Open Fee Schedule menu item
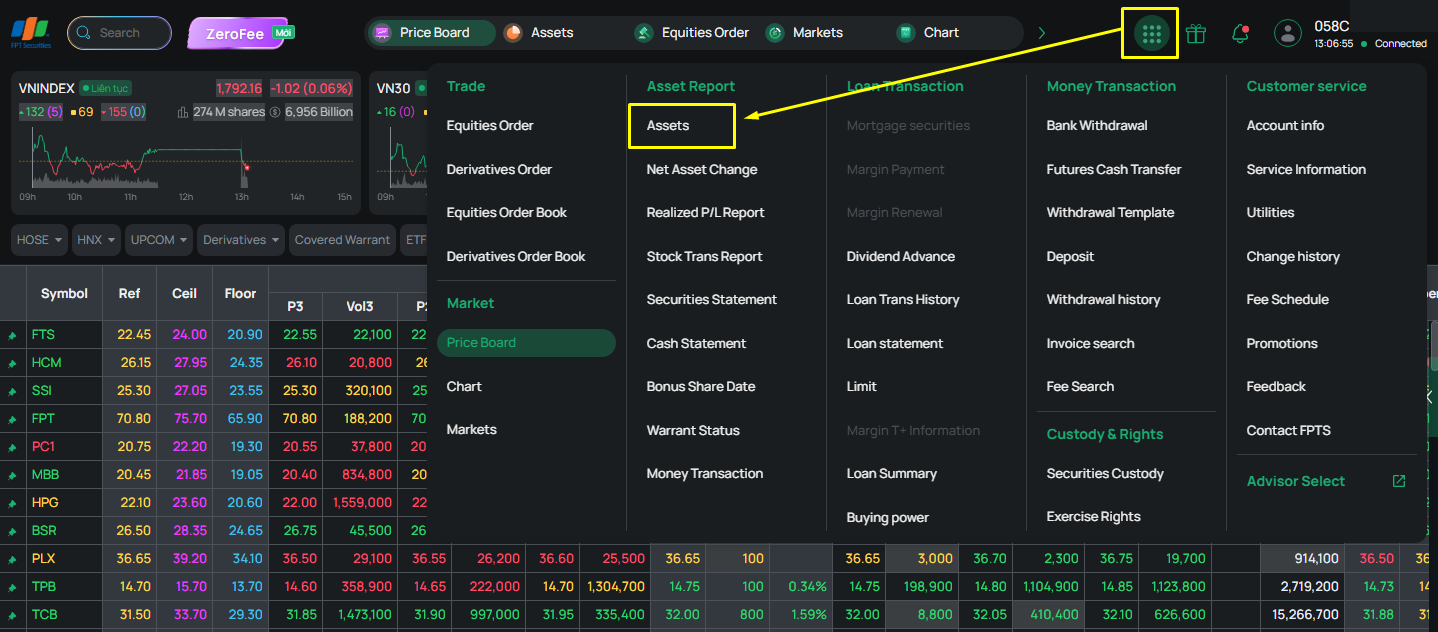The width and height of the screenshot is (1438, 632). point(1288,300)
